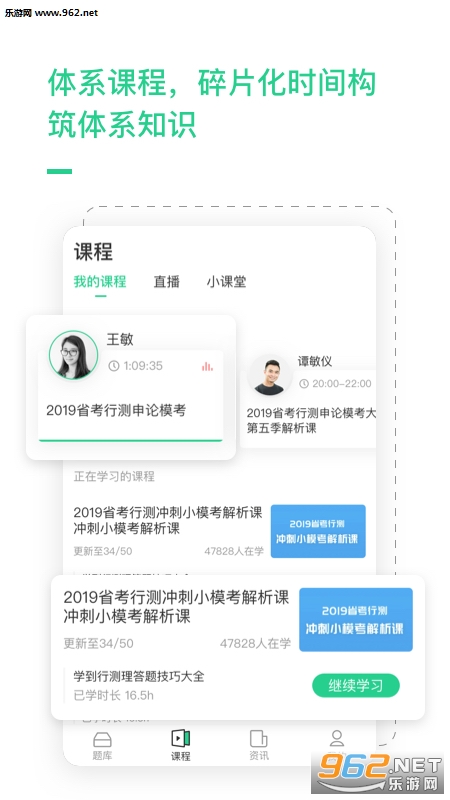
Task: Click the green 继续学习 button
Action: [x=356, y=685]
